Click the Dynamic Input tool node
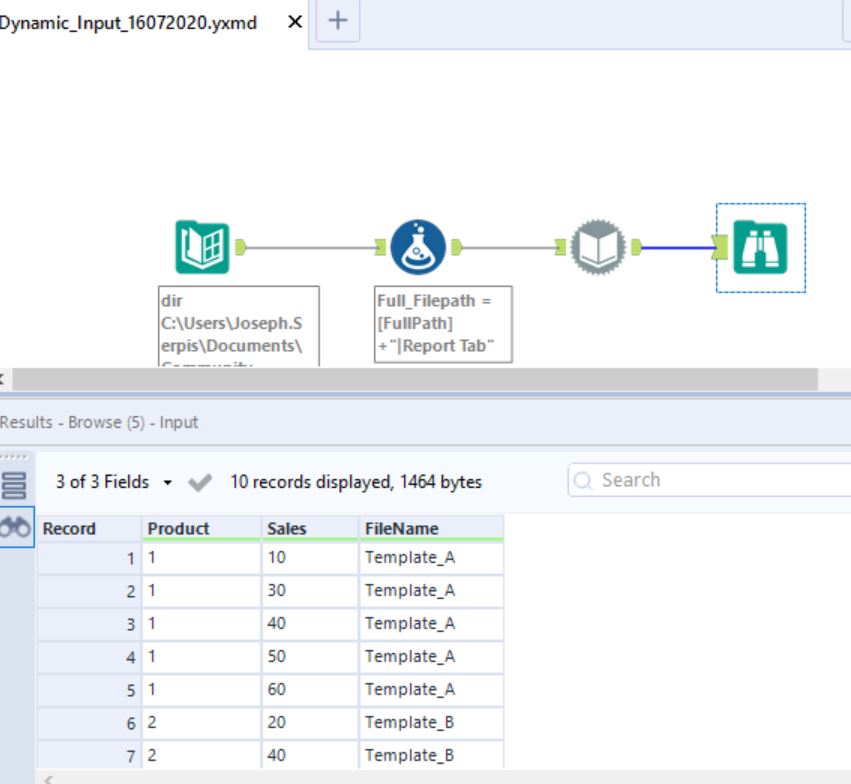Screen dimensions: 851x784 point(598,247)
